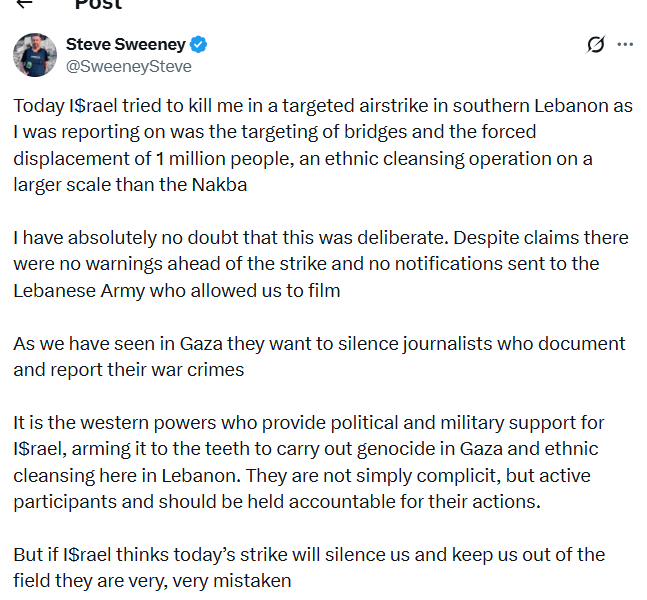Click the paragraph starting "It is the western powers"
This screenshot has width=647, height=600.
[320, 461]
